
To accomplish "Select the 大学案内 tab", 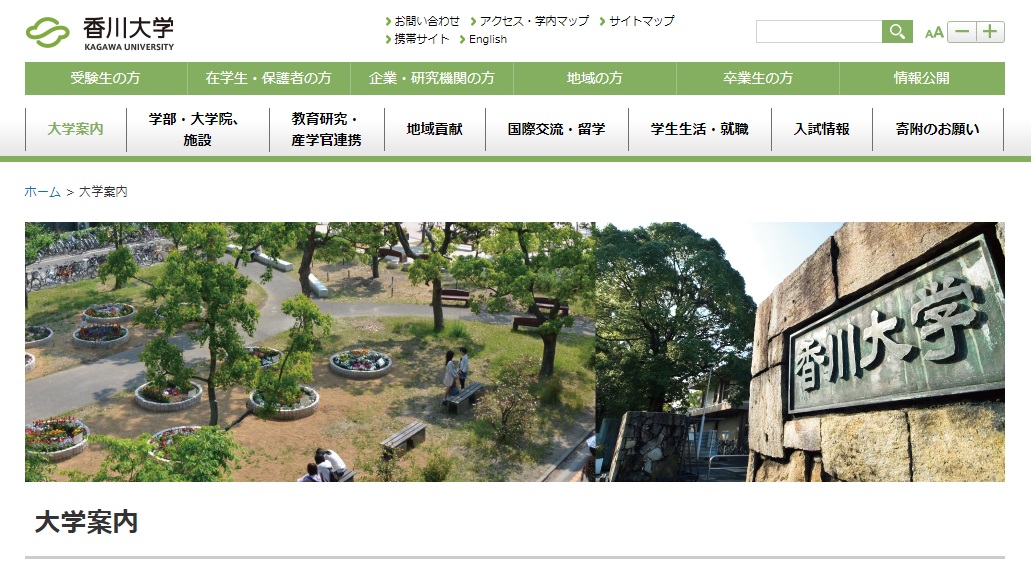I will [x=74, y=128].
